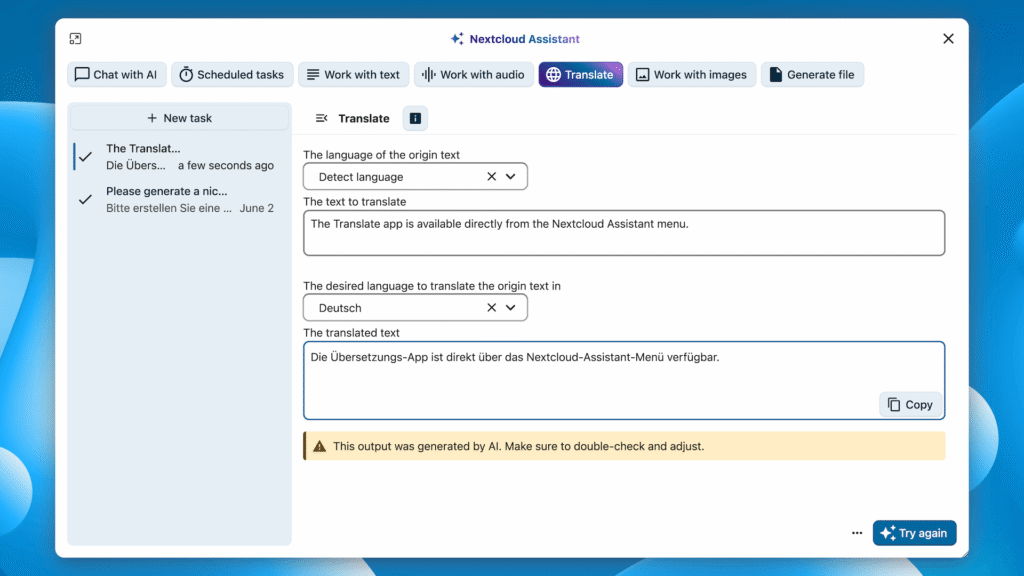Click the 'June 2' task date
The width and height of the screenshot is (1024, 576).
tap(257, 208)
